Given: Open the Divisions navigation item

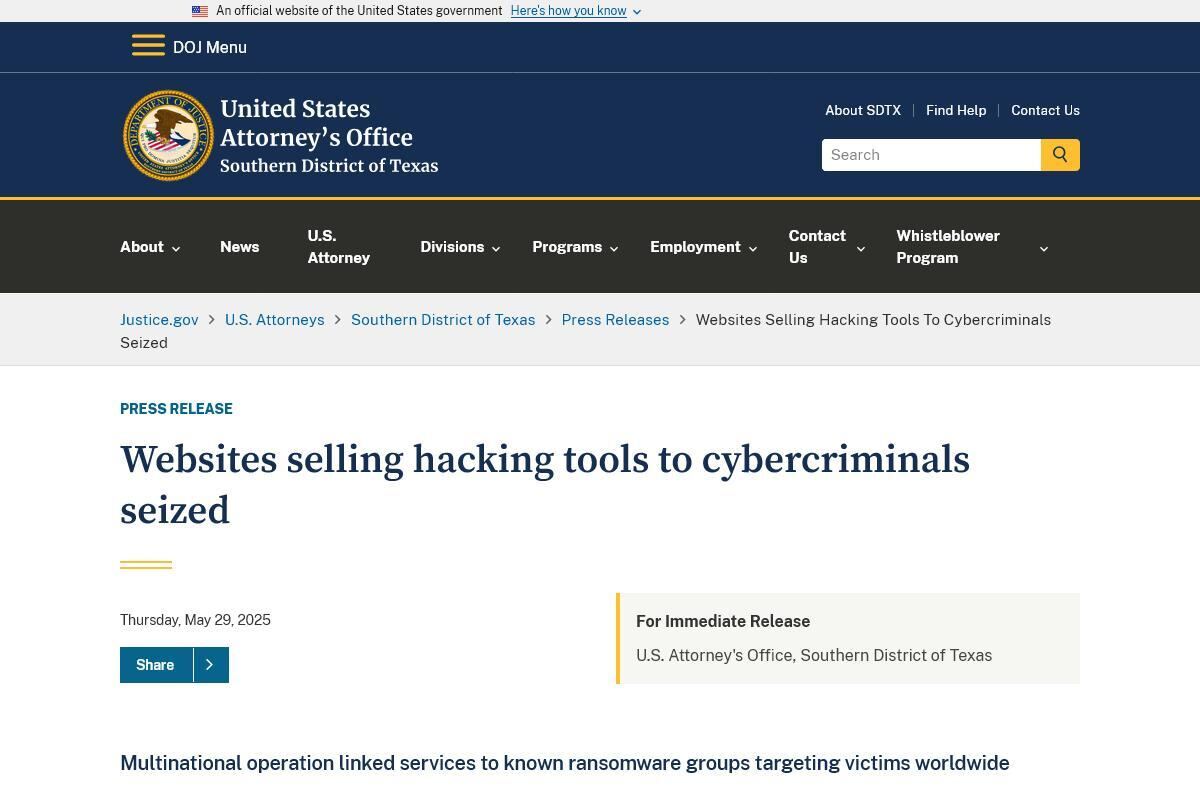Looking at the screenshot, I should tap(452, 247).
